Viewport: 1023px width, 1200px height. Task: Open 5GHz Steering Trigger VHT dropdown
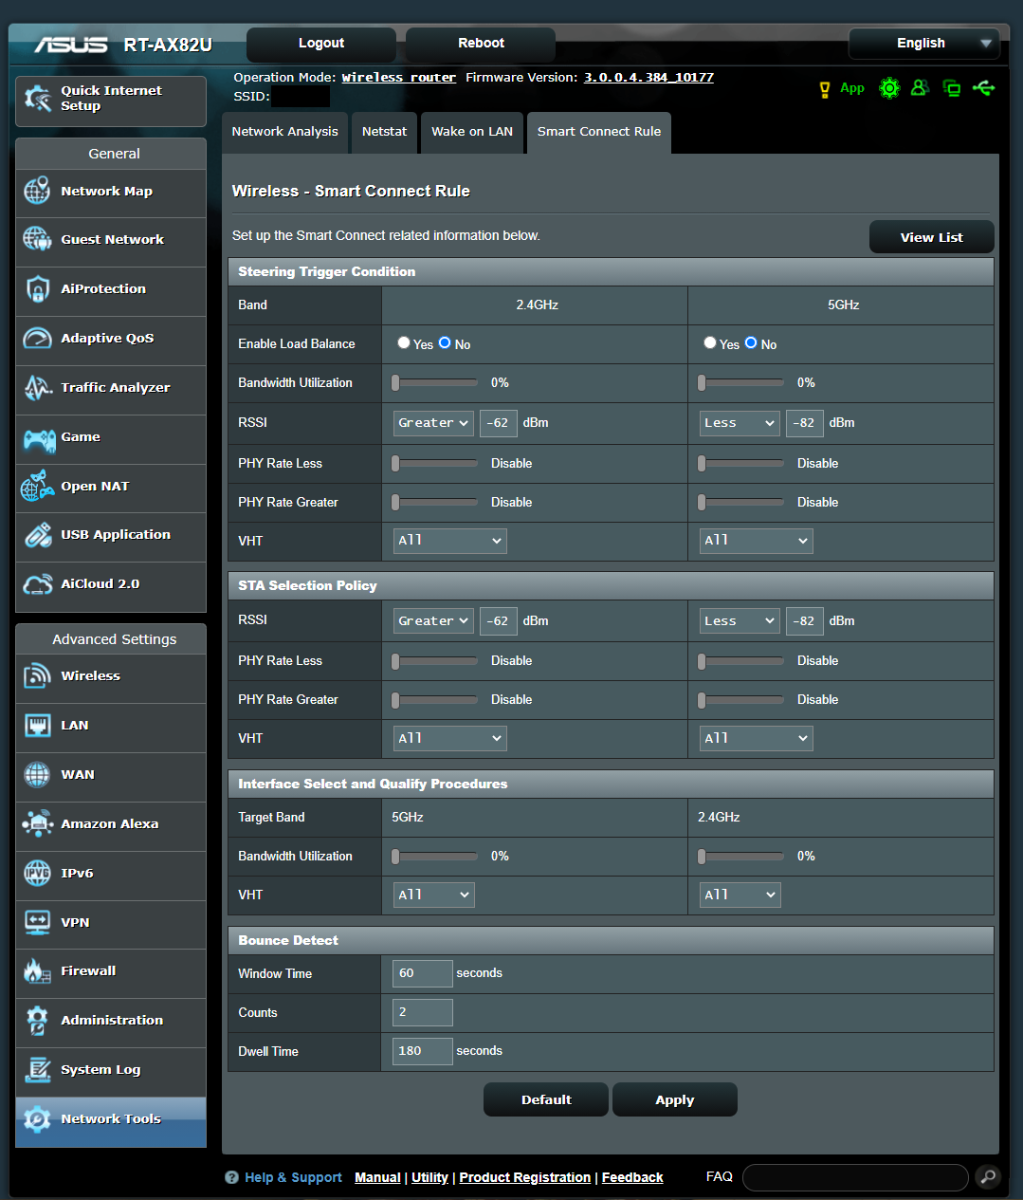[755, 541]
